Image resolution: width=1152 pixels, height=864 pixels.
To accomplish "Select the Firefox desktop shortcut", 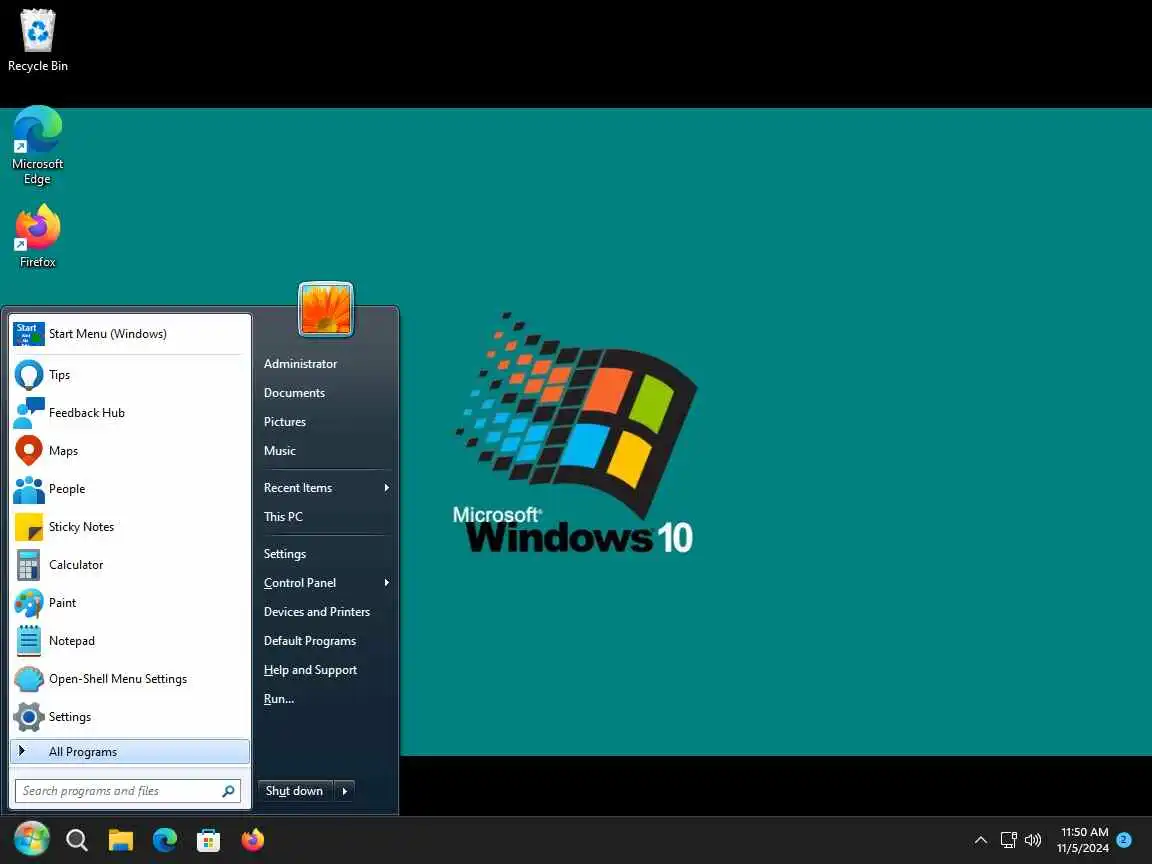I will point(37,237).
